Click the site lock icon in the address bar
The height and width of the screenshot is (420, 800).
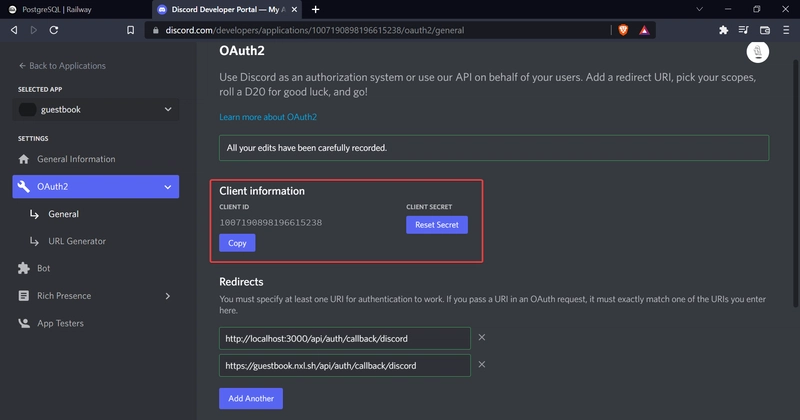(156, 30)
